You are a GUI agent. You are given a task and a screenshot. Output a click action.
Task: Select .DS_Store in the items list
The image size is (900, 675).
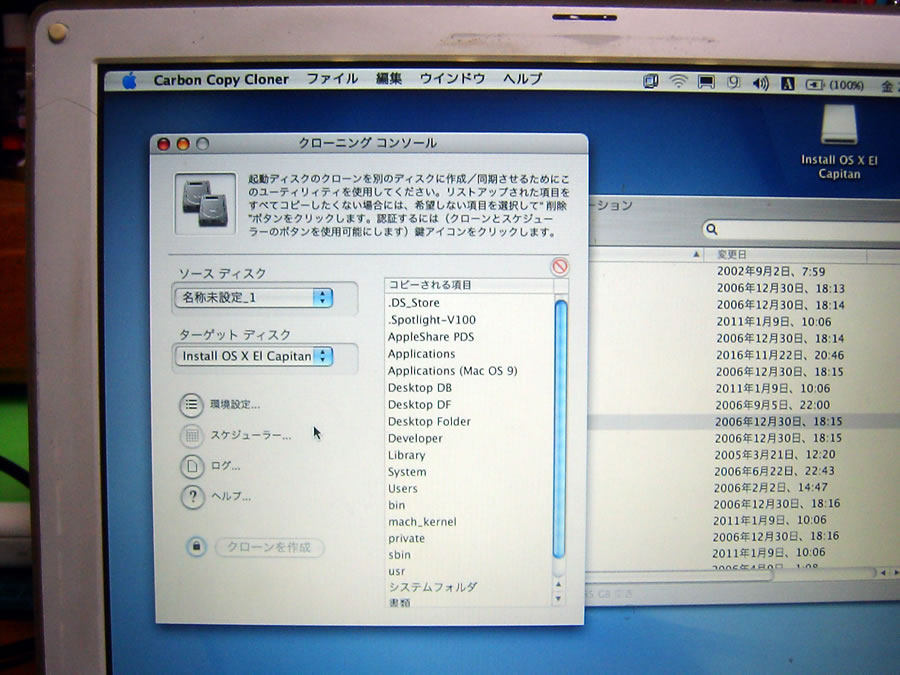coord(414,303)
